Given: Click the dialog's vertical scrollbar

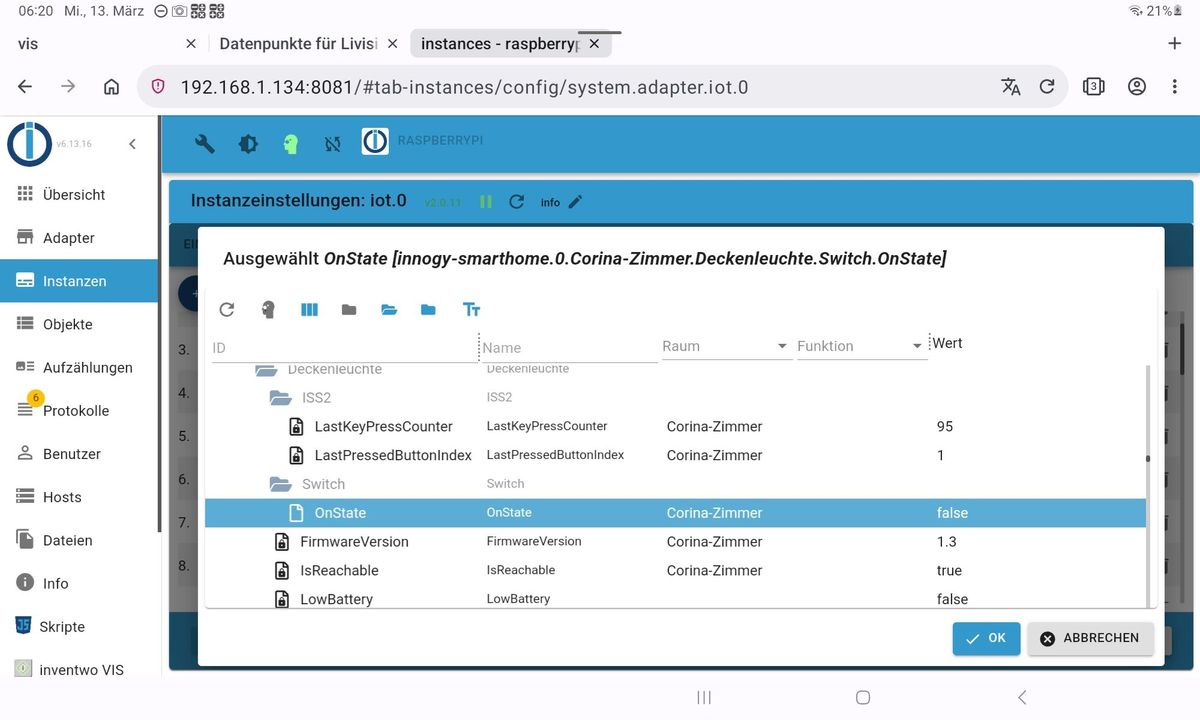Looking at the screenshot, I should (x=1148, y=460).
